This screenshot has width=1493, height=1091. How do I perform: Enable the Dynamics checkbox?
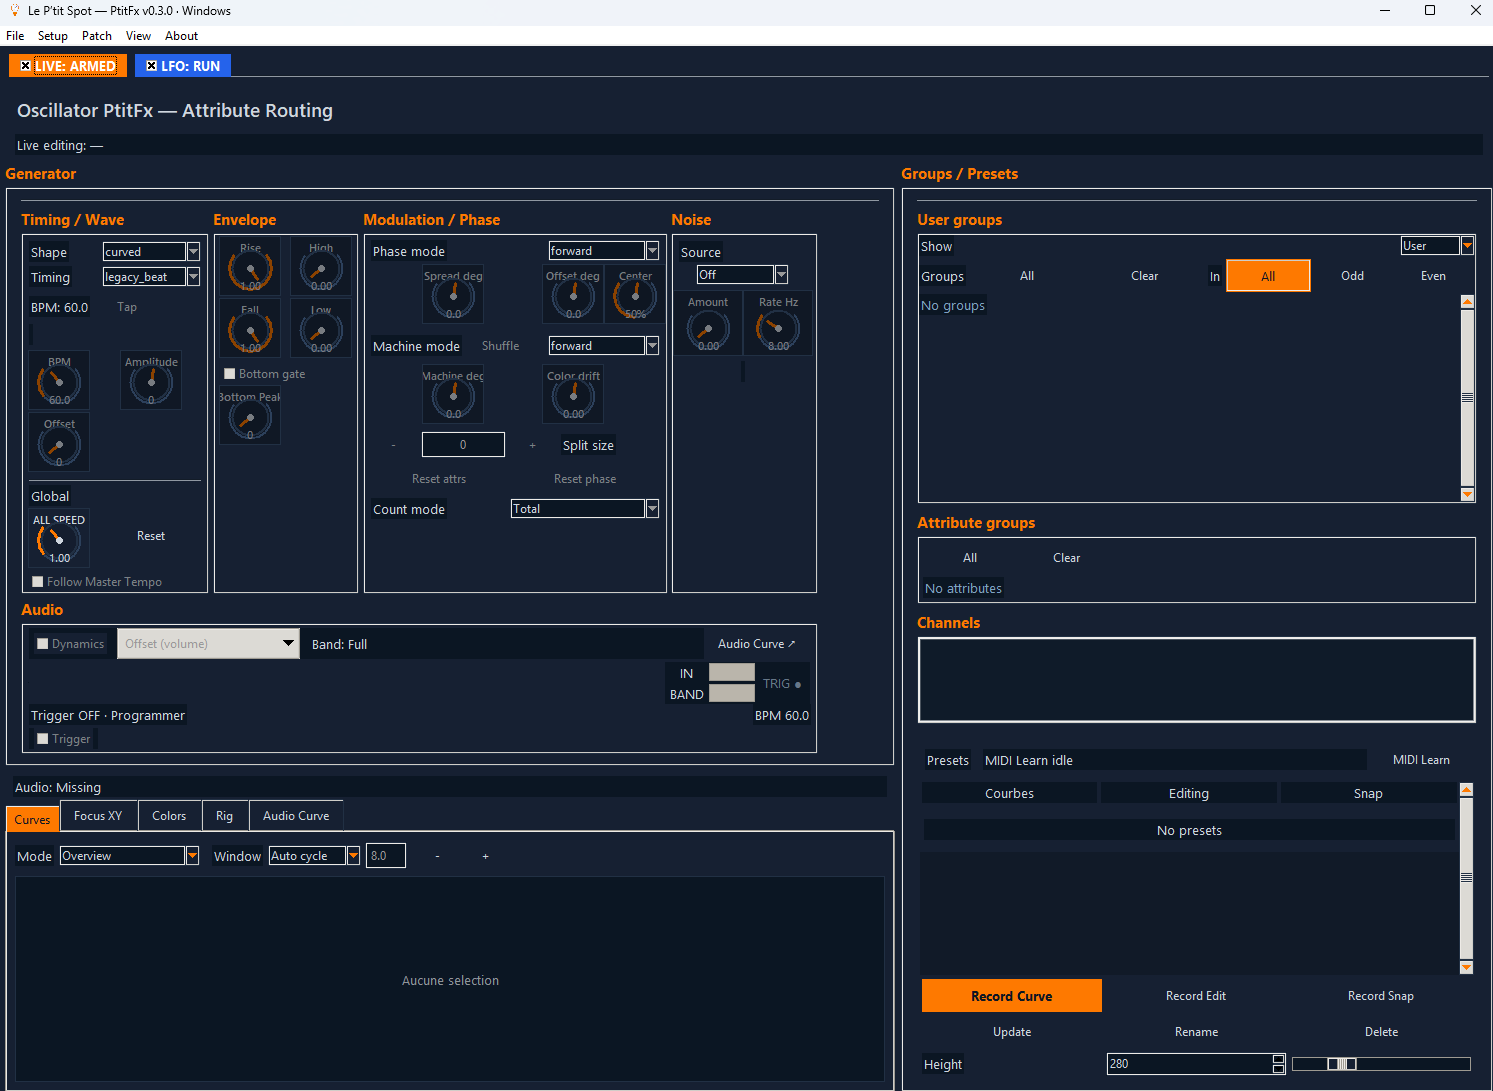pyautogui.click(x=43, y=644)
